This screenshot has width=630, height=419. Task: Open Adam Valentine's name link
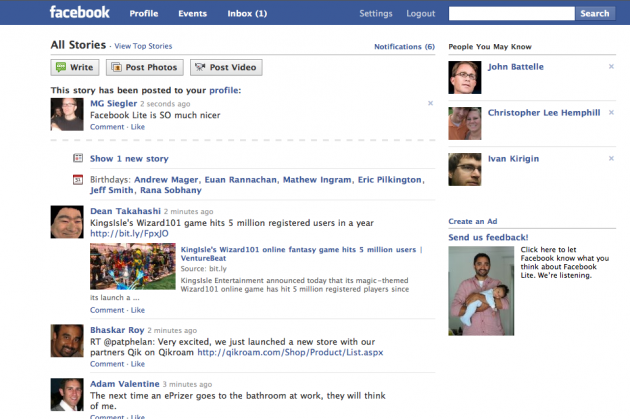pos(125,384)
